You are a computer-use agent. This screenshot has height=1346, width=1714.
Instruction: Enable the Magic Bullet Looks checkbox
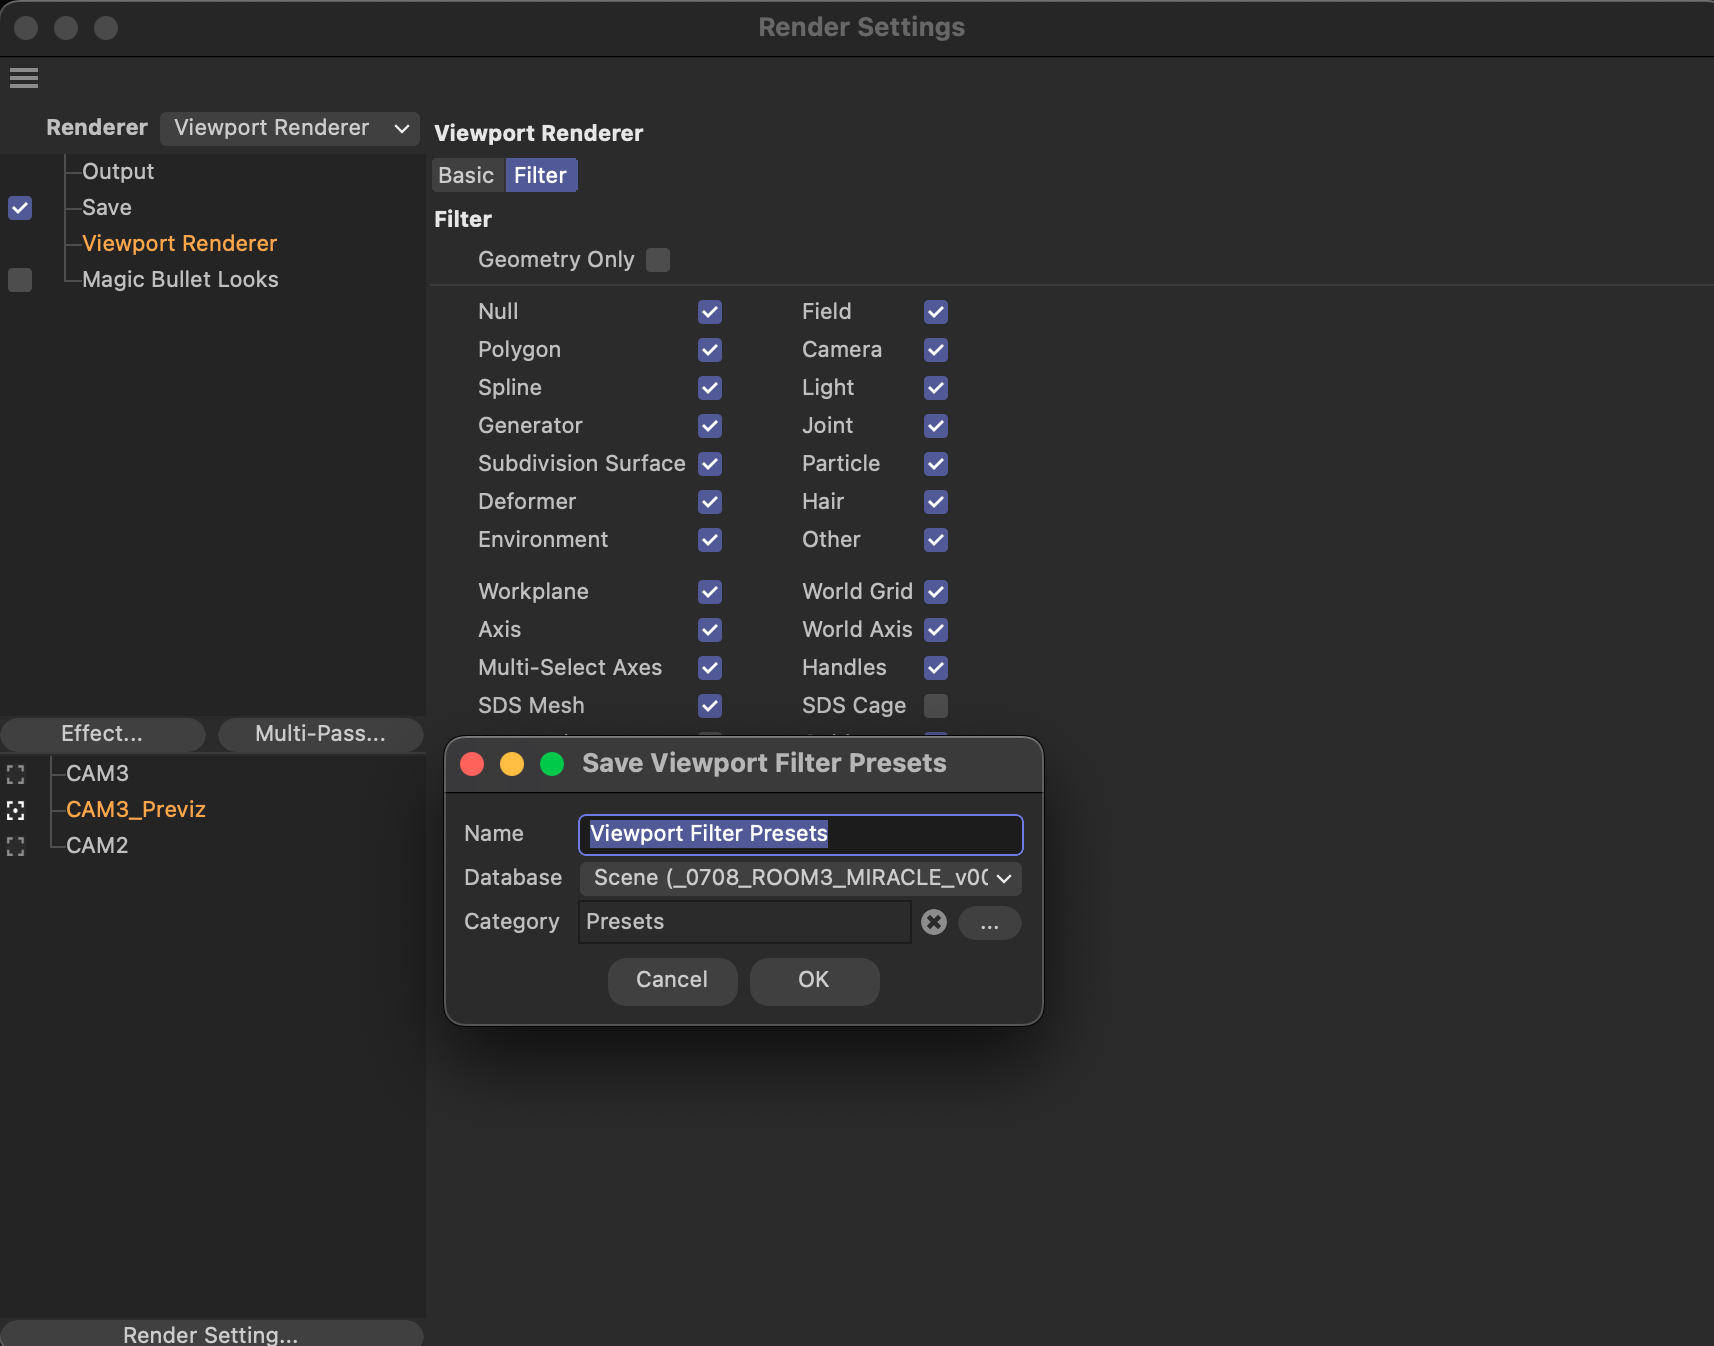point(20,280)
